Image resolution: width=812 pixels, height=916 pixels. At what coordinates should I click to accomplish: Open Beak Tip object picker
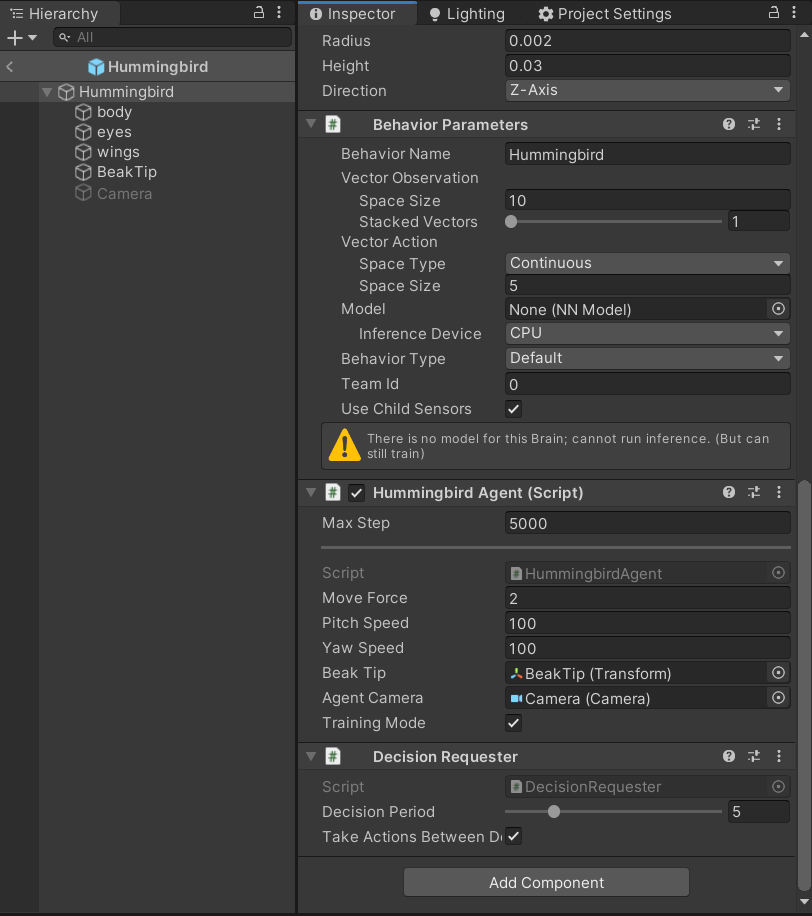(778, 672)
